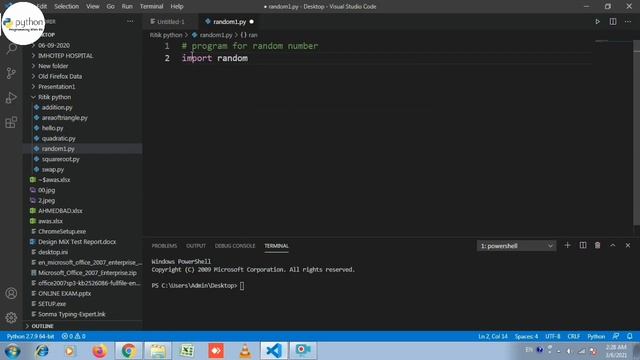Image resolution: width=640 pixels, height=360 pixels.
Task: Switch to the PROBLEMS panel tab
Action: 164,246
